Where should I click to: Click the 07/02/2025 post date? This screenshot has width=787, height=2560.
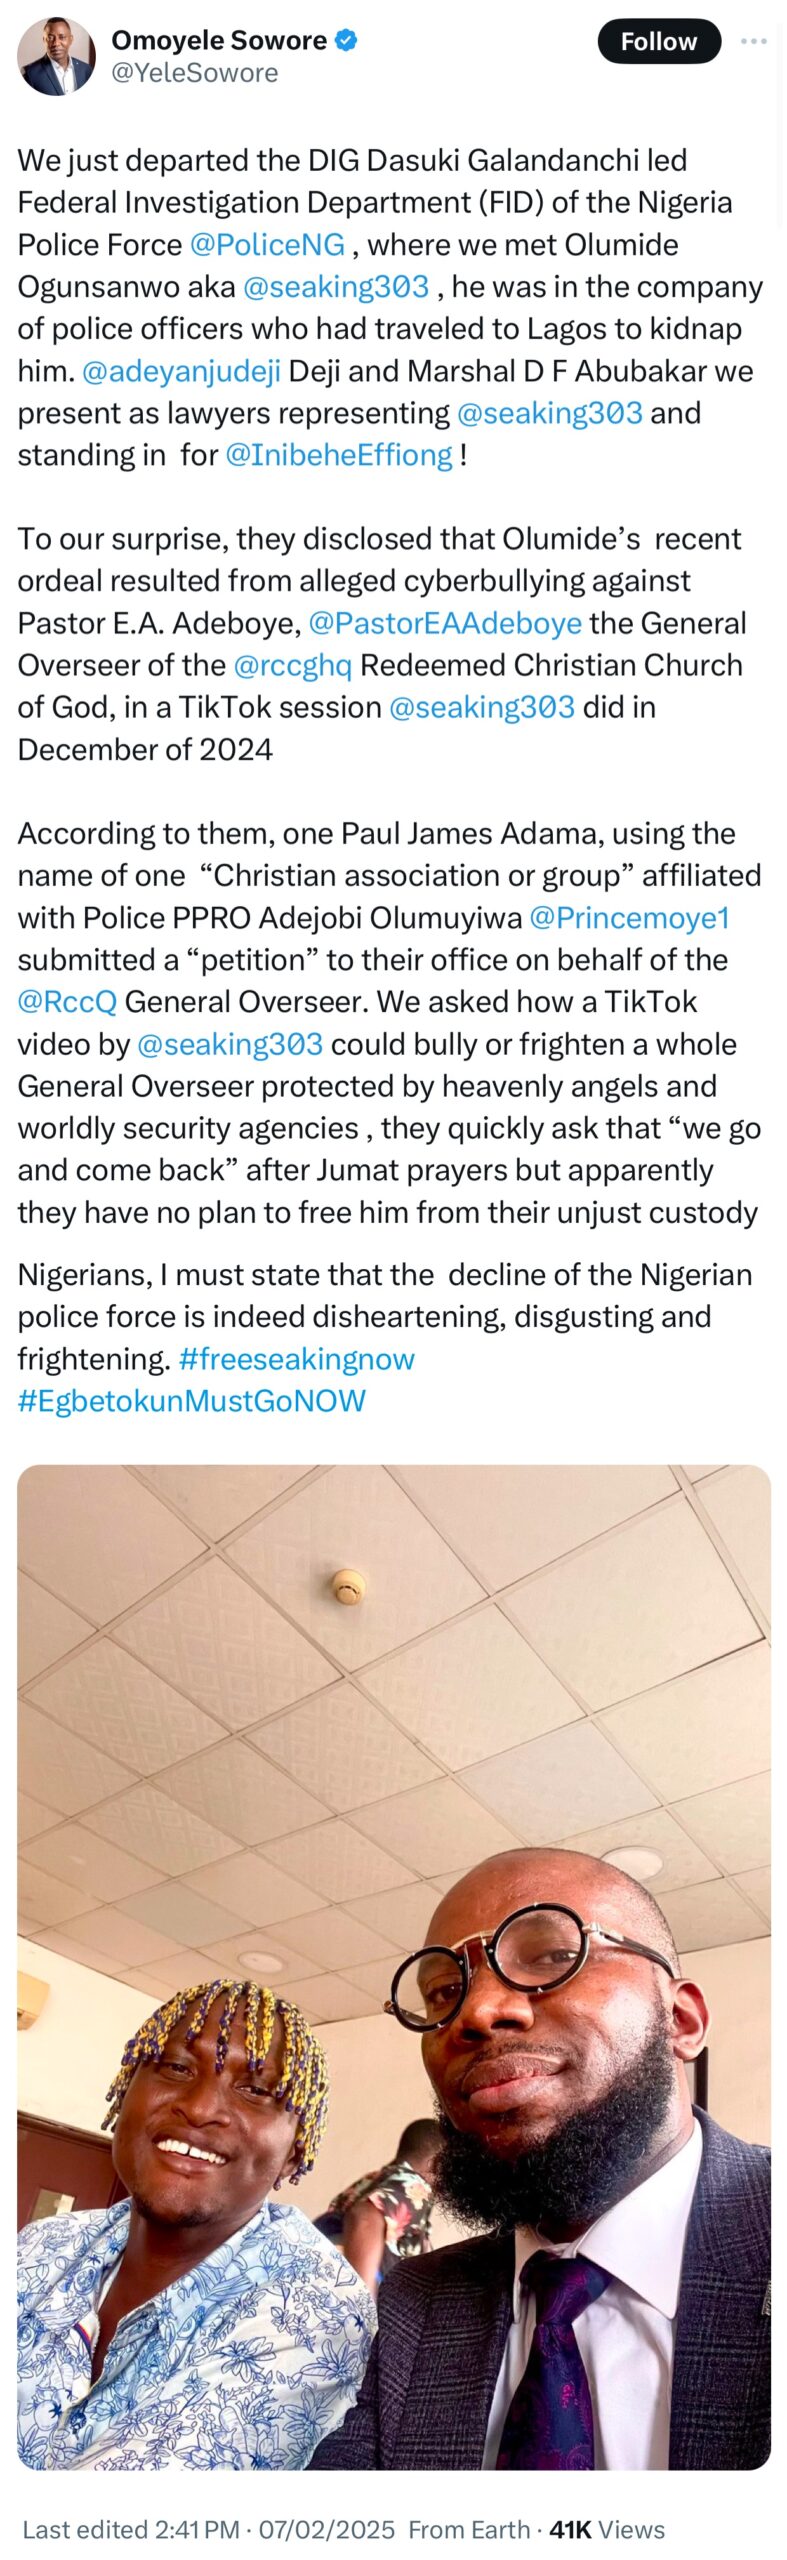327,2529
